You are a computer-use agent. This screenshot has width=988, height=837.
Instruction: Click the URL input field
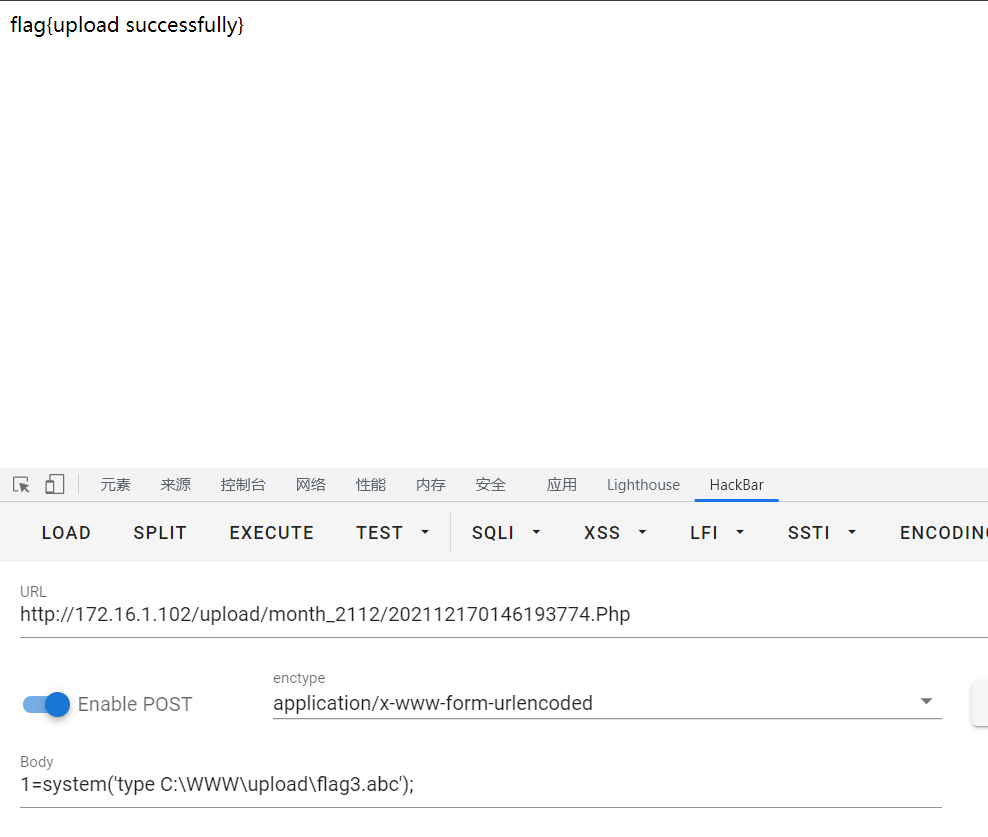click(x=504, y=615)
